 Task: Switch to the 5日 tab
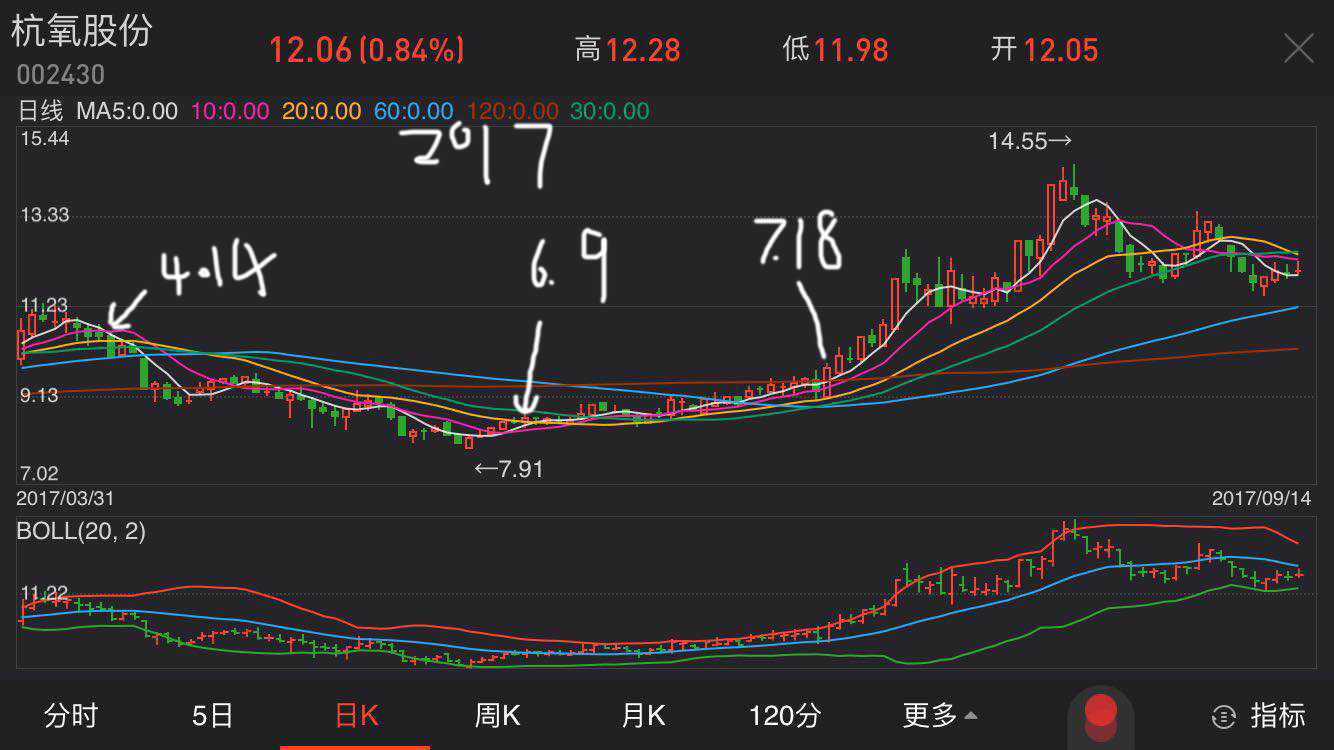point(212,715)
